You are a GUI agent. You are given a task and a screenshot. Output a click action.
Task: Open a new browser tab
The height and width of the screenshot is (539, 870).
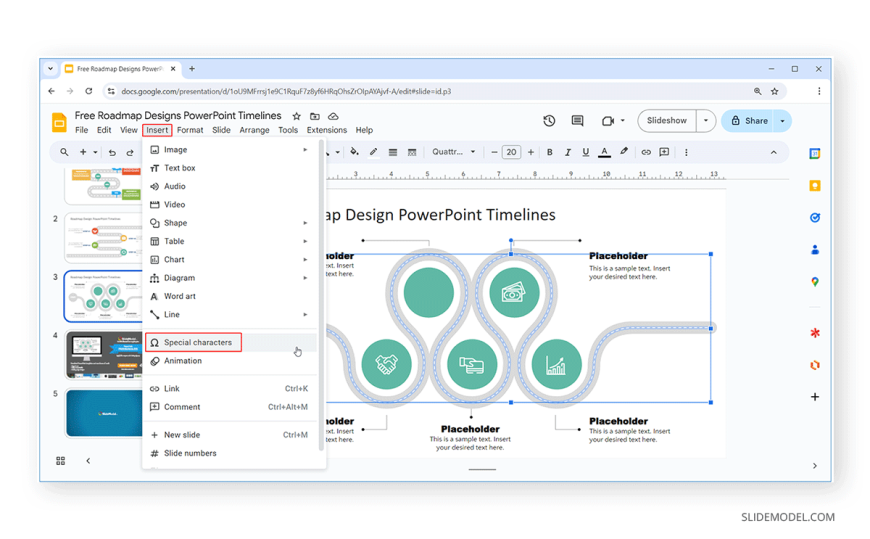(x=192, y=69)
